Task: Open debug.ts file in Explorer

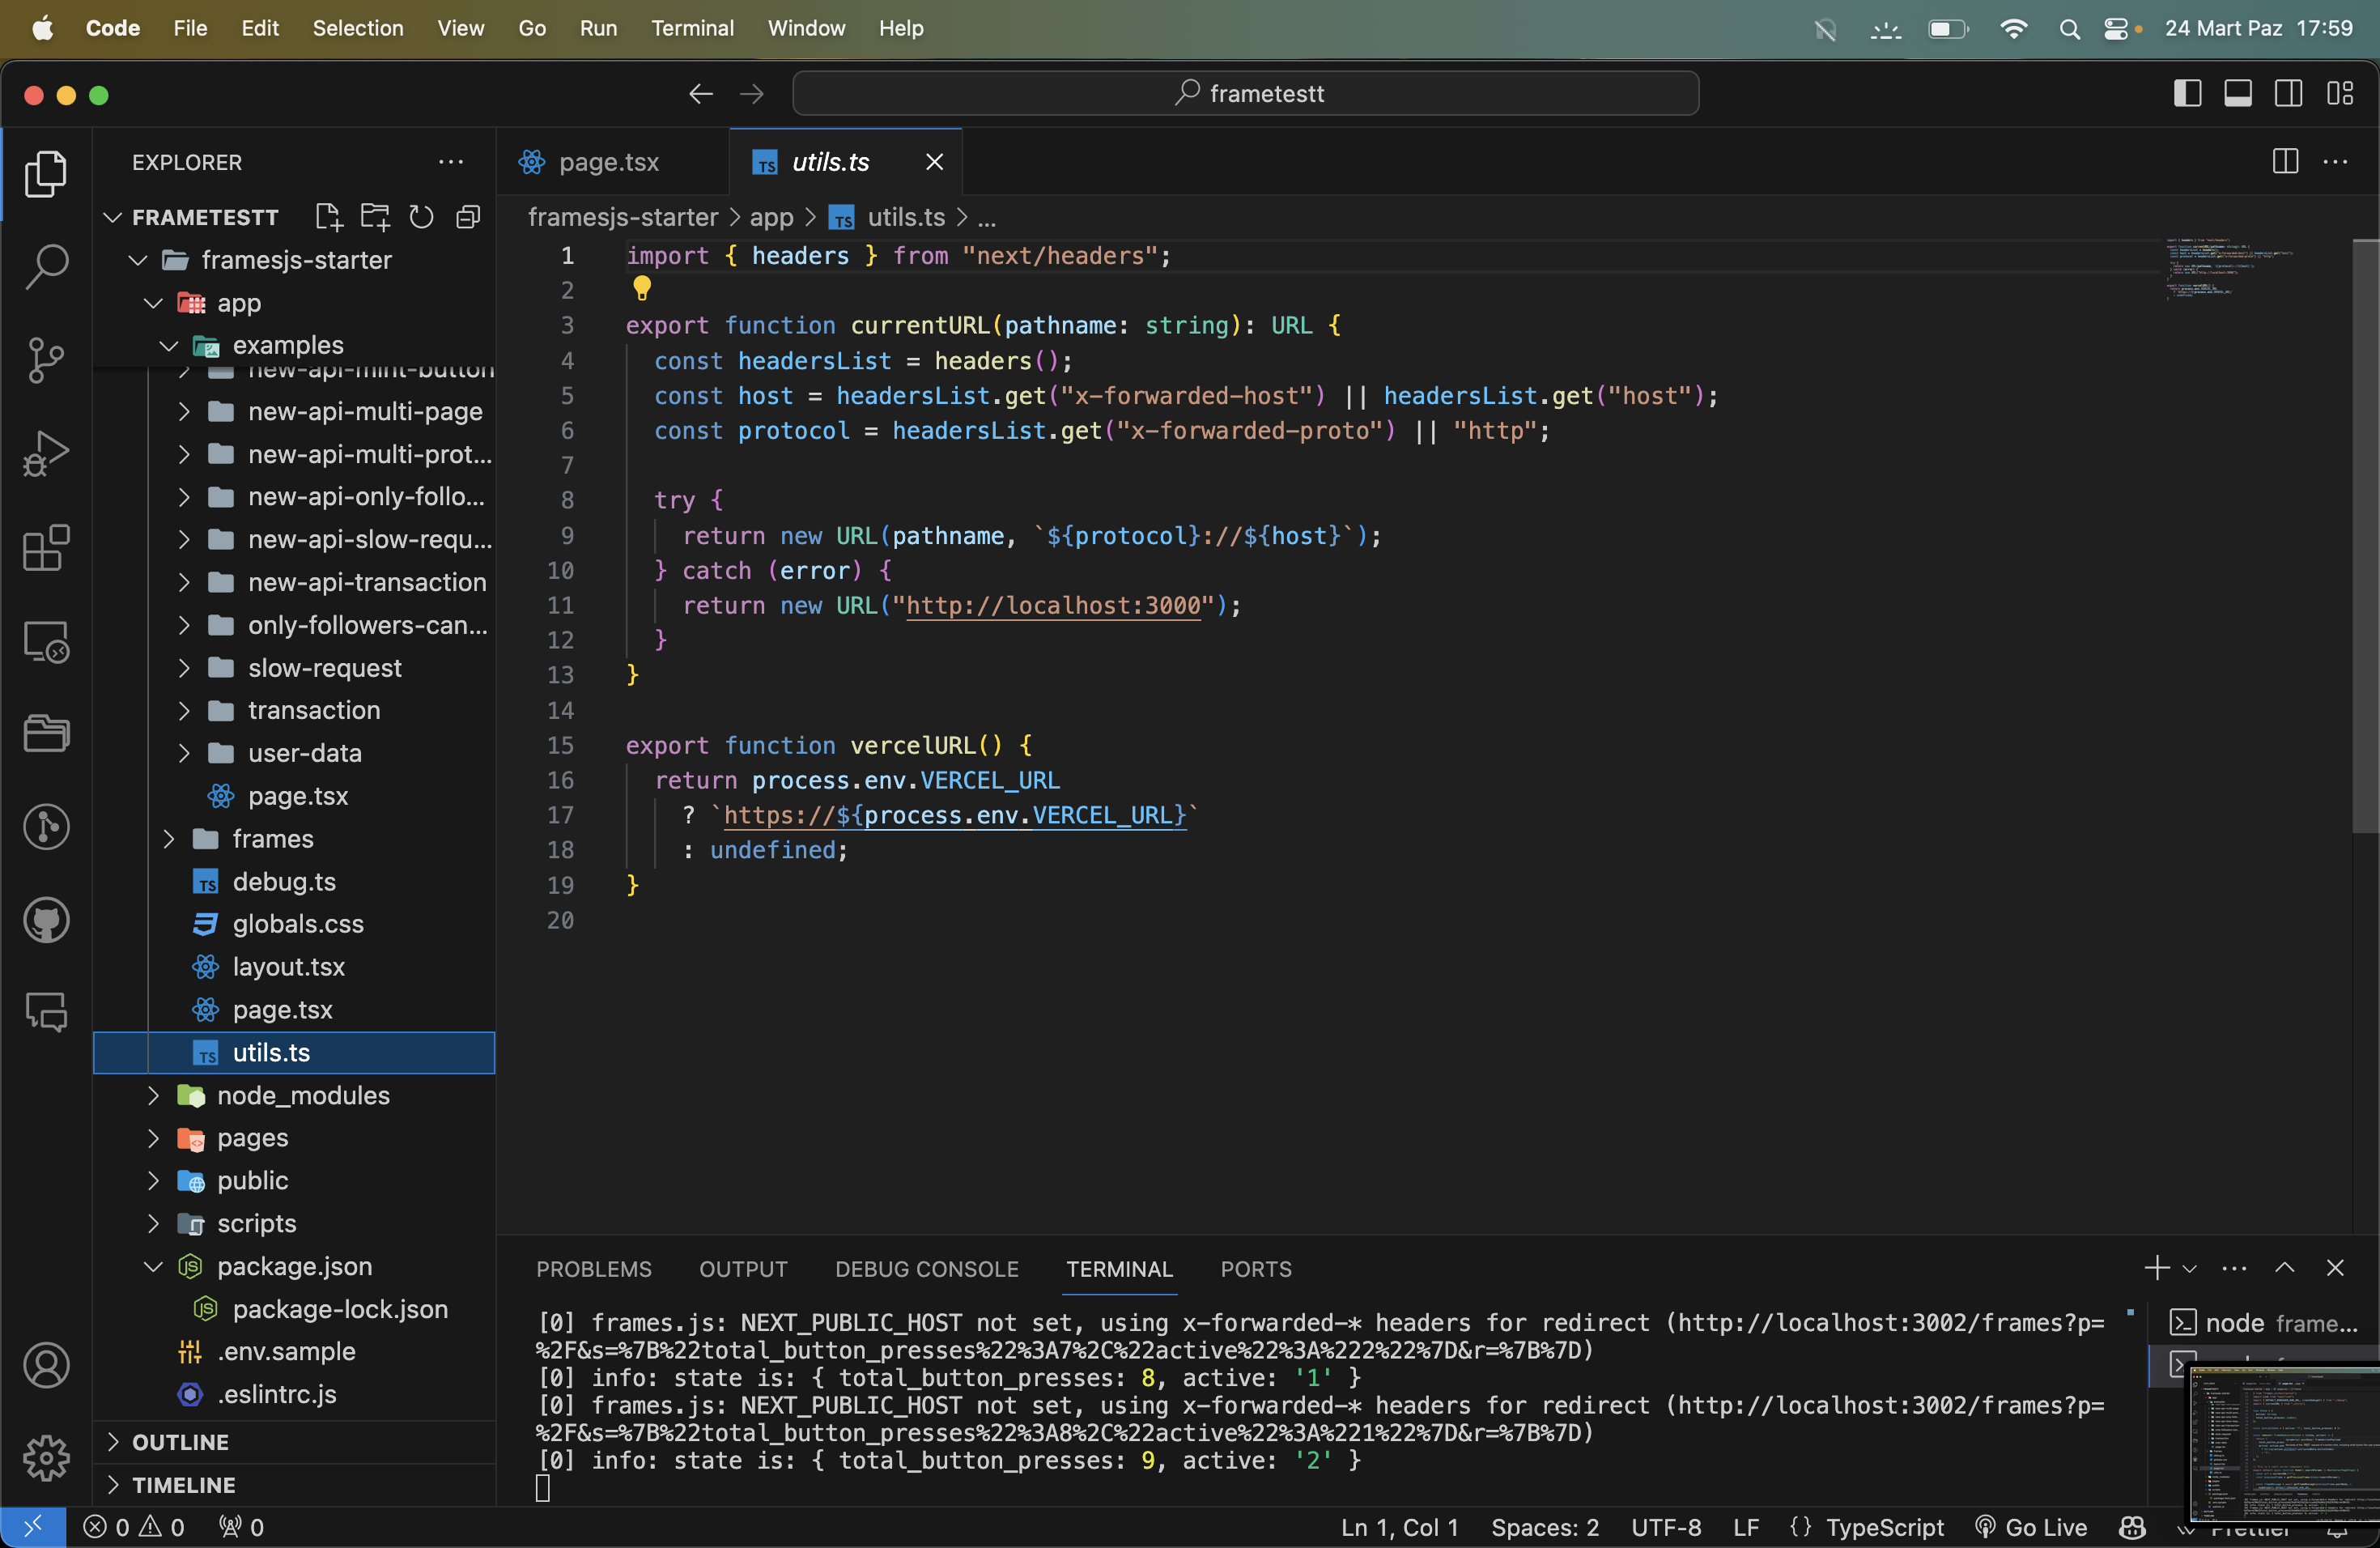Action: click(x=284, y=882)
